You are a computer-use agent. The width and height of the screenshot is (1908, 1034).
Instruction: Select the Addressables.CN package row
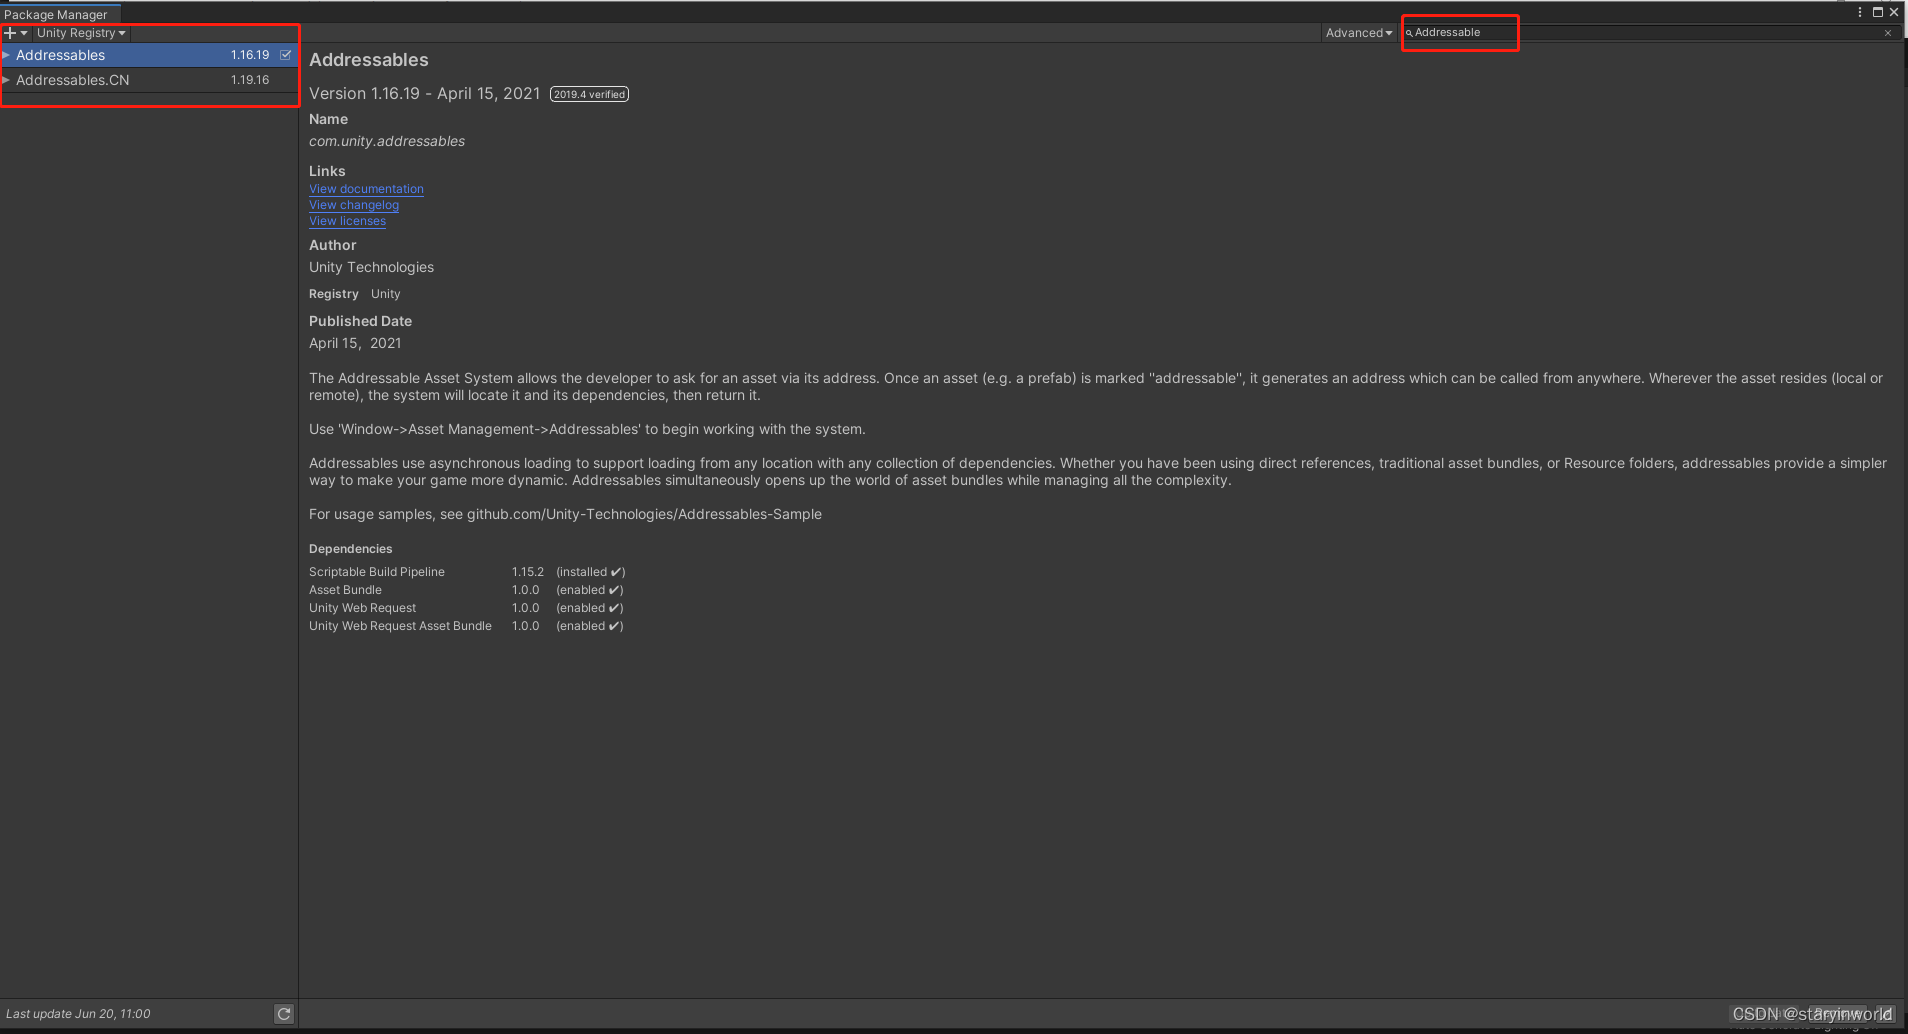click(149, 80)
